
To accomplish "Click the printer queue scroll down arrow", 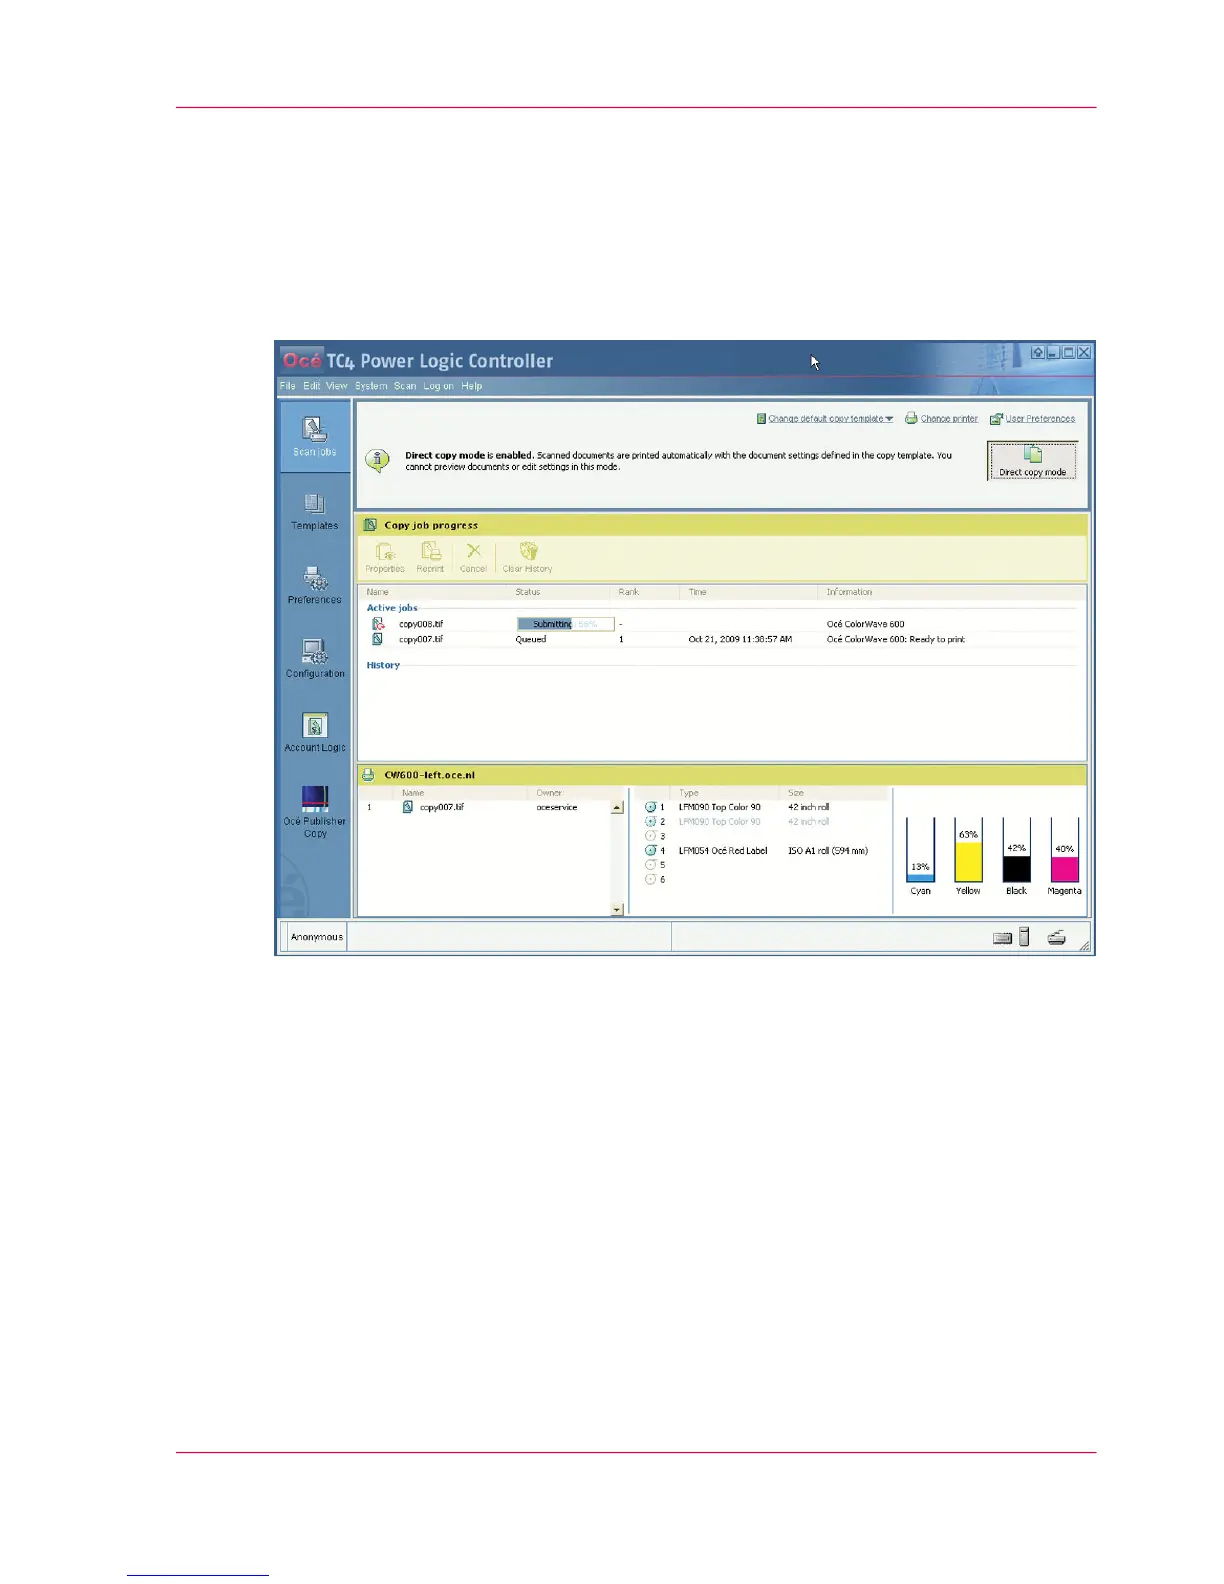I will point(617,909).
